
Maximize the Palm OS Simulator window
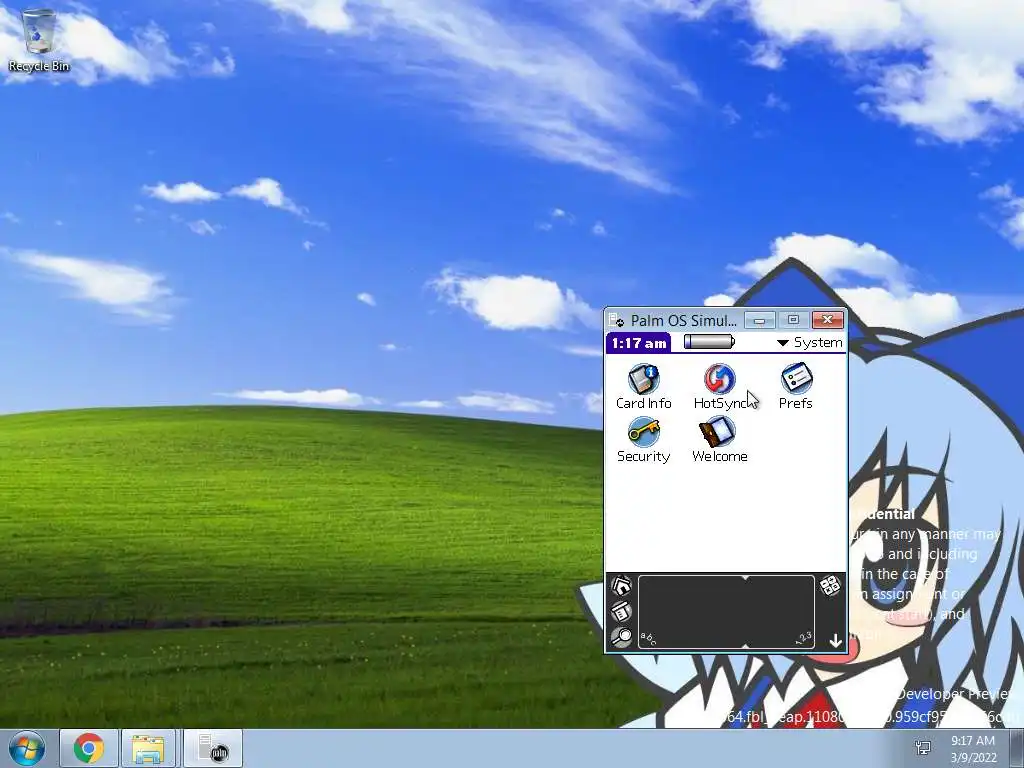(x=793, y=320)
